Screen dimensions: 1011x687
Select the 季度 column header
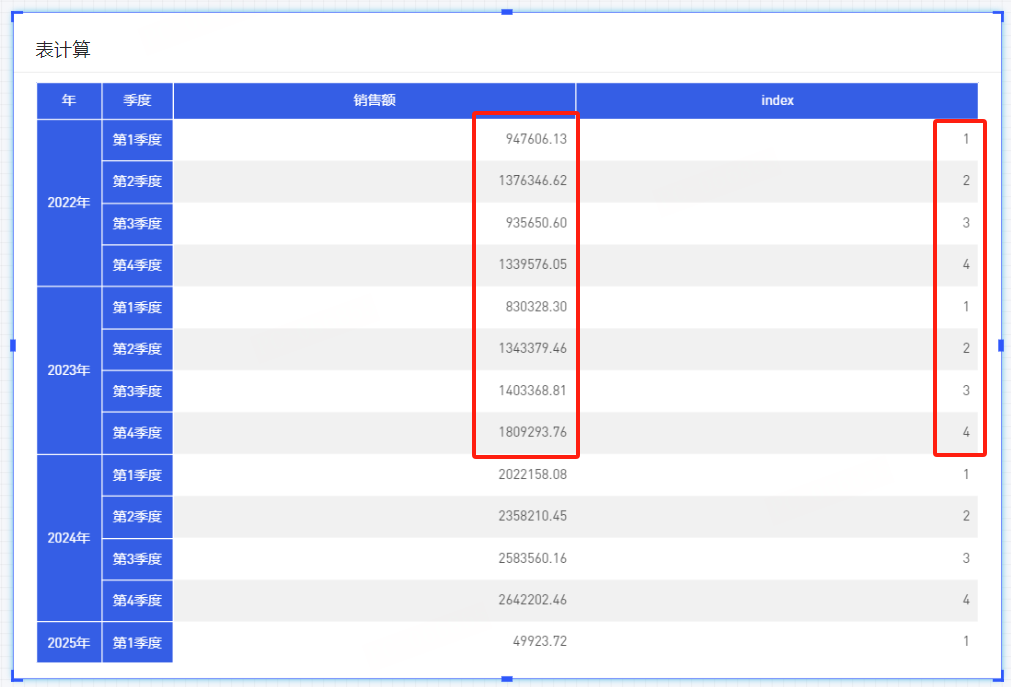137,100
